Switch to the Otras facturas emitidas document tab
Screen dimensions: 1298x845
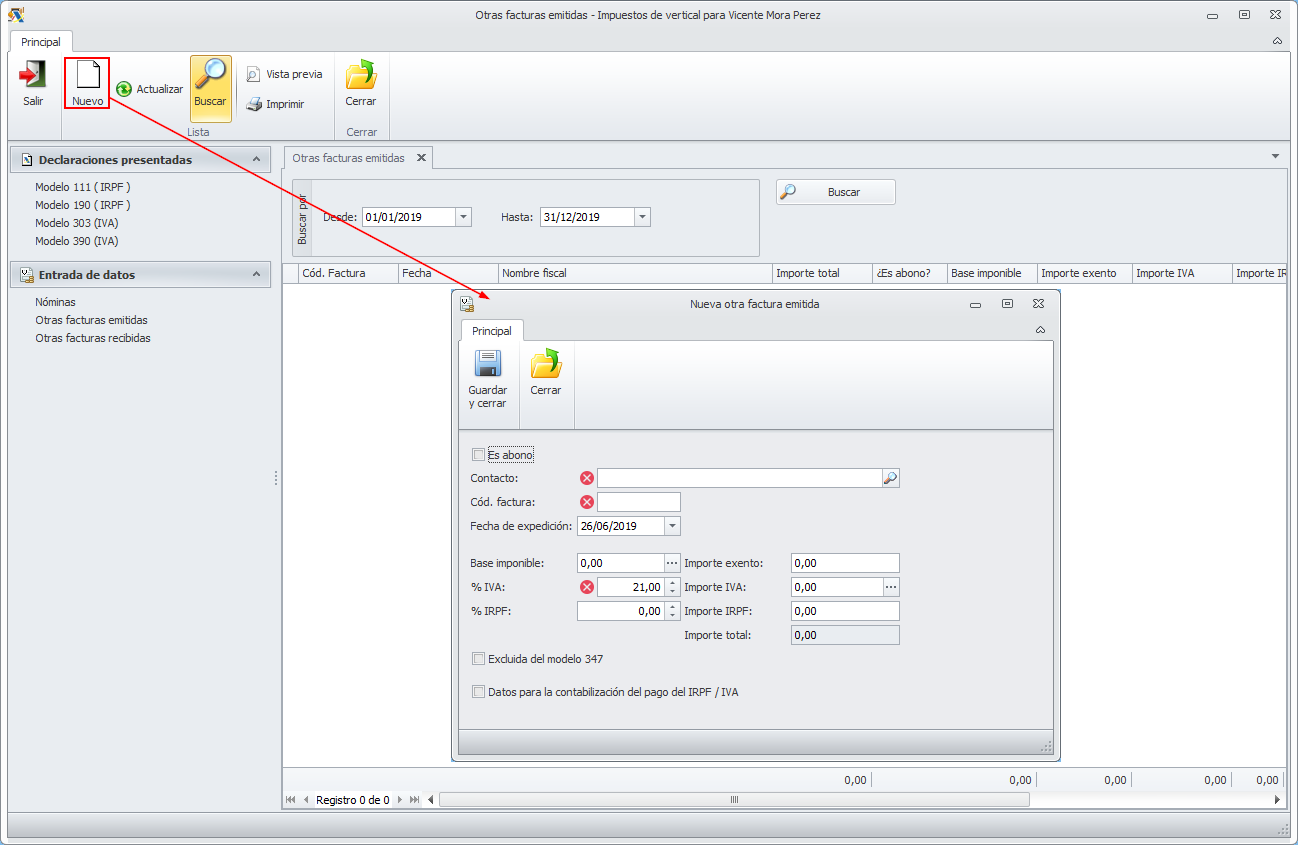tap(348, 158)
